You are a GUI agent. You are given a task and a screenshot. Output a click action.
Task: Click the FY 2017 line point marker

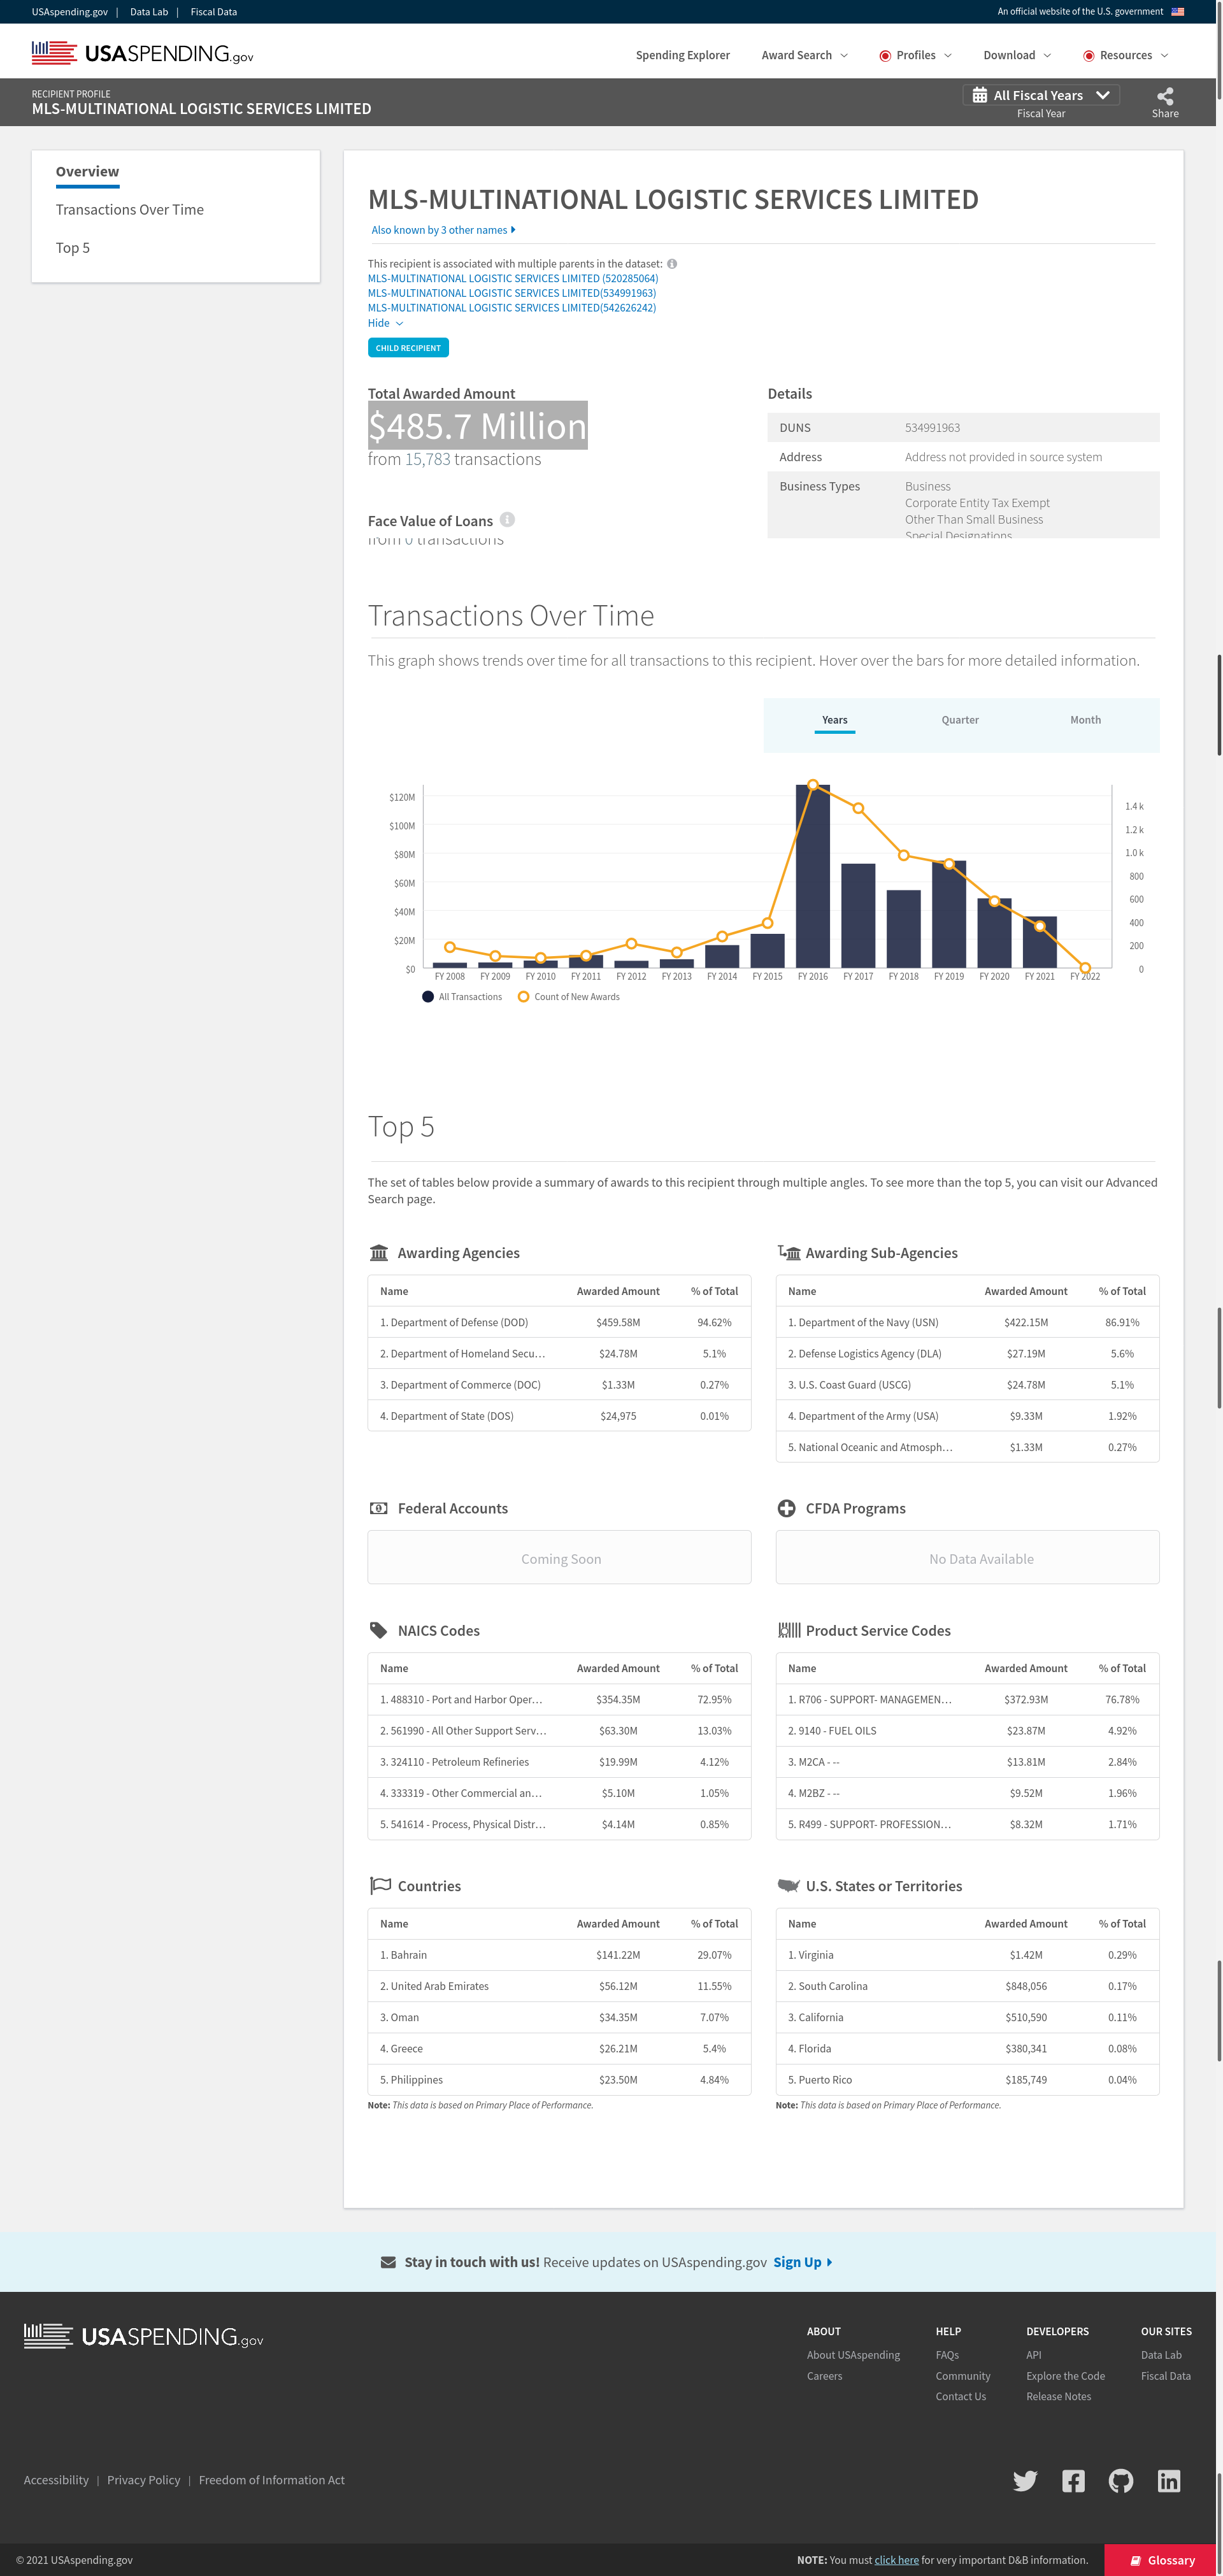point(858,807)
